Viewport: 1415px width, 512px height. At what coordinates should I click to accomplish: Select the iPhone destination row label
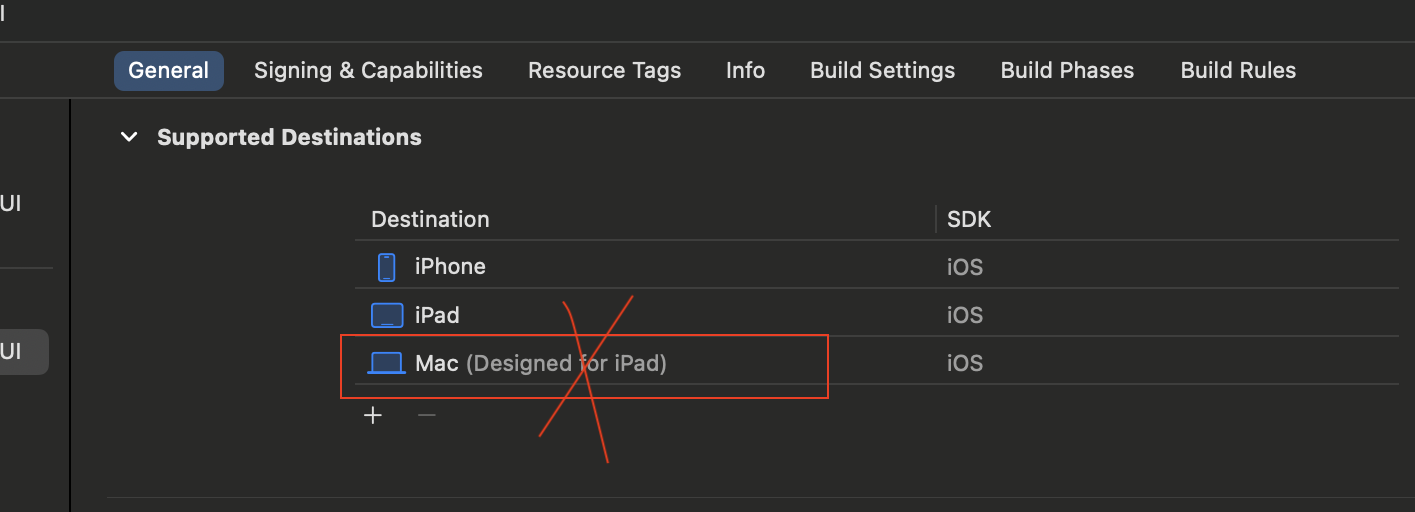coord(450,267)
